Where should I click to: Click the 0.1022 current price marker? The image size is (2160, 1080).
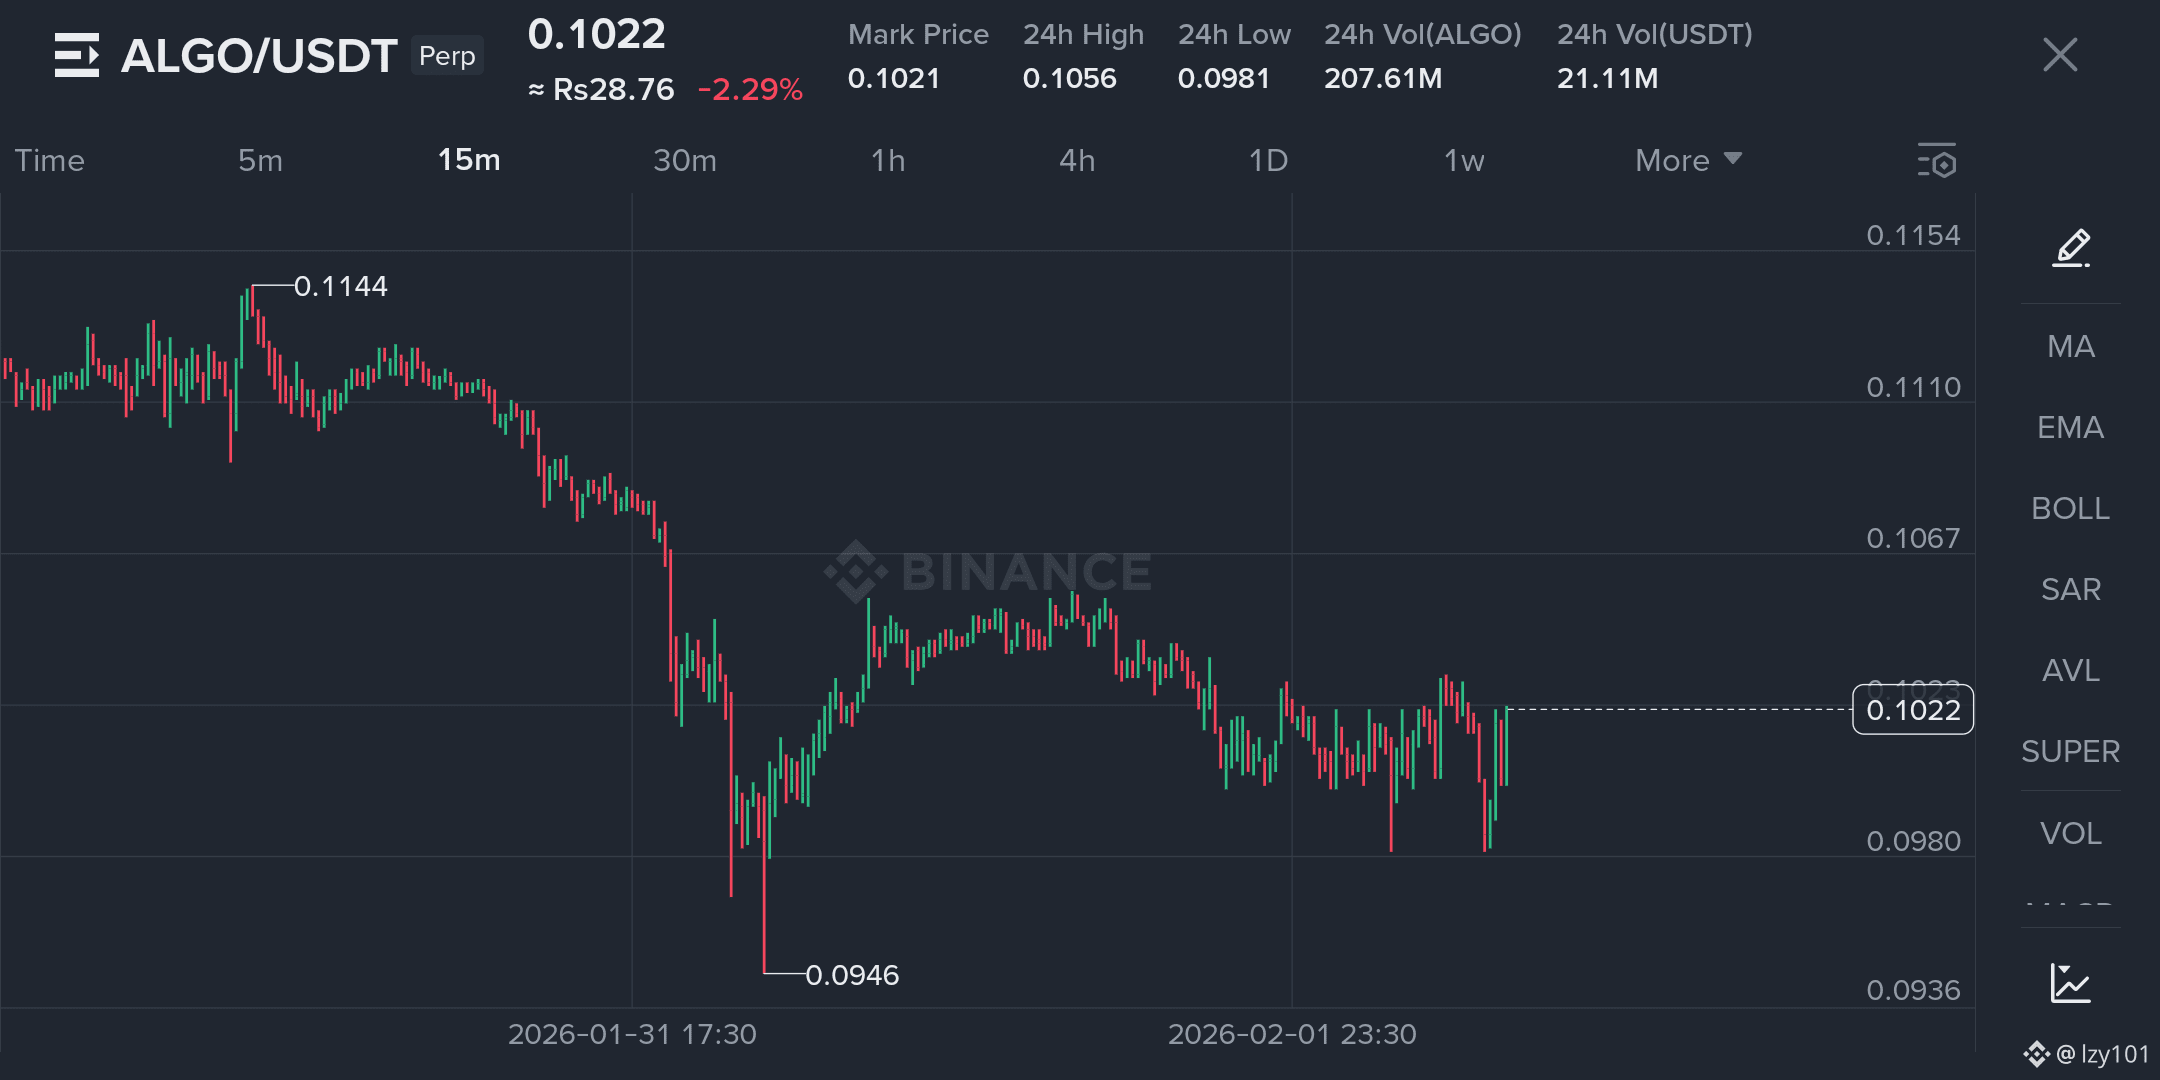[1913, 710]
